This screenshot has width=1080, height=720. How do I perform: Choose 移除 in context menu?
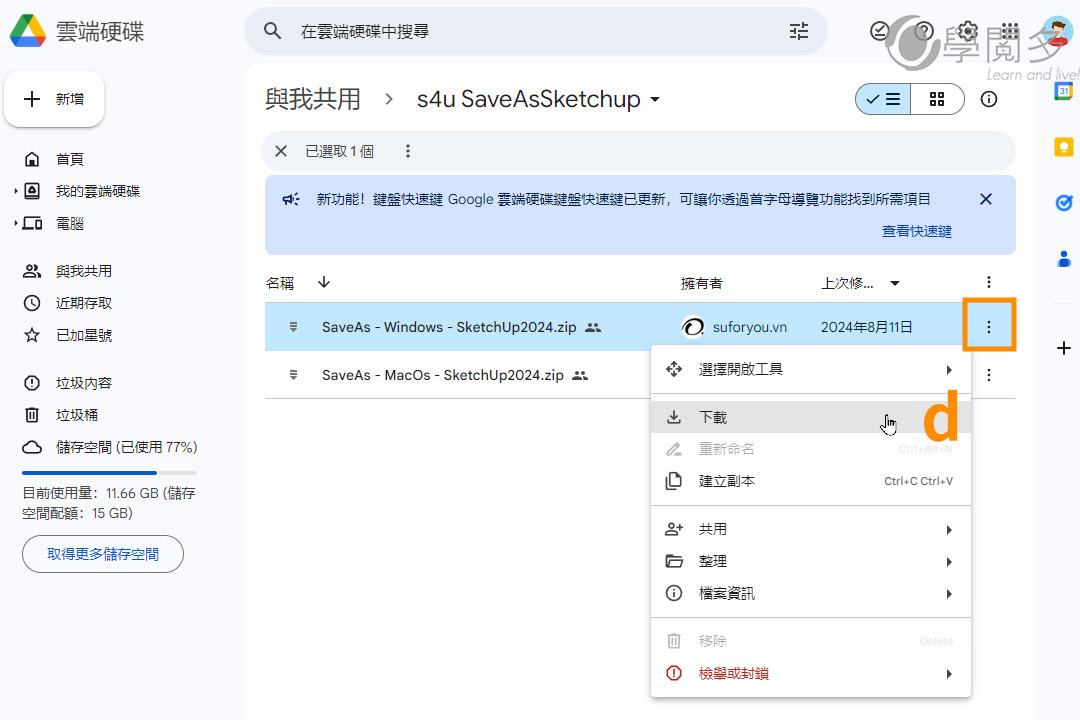[811, 641]
